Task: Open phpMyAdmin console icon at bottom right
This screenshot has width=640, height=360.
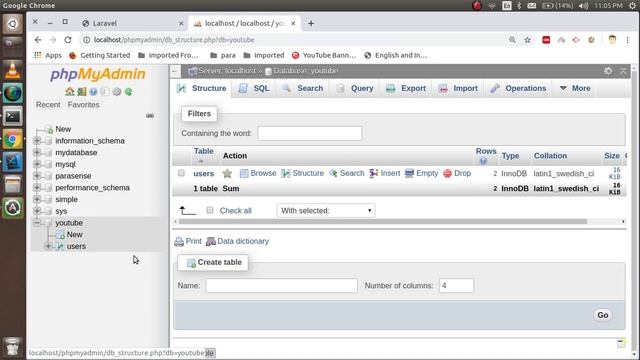Action: click(x=621, y=343)
